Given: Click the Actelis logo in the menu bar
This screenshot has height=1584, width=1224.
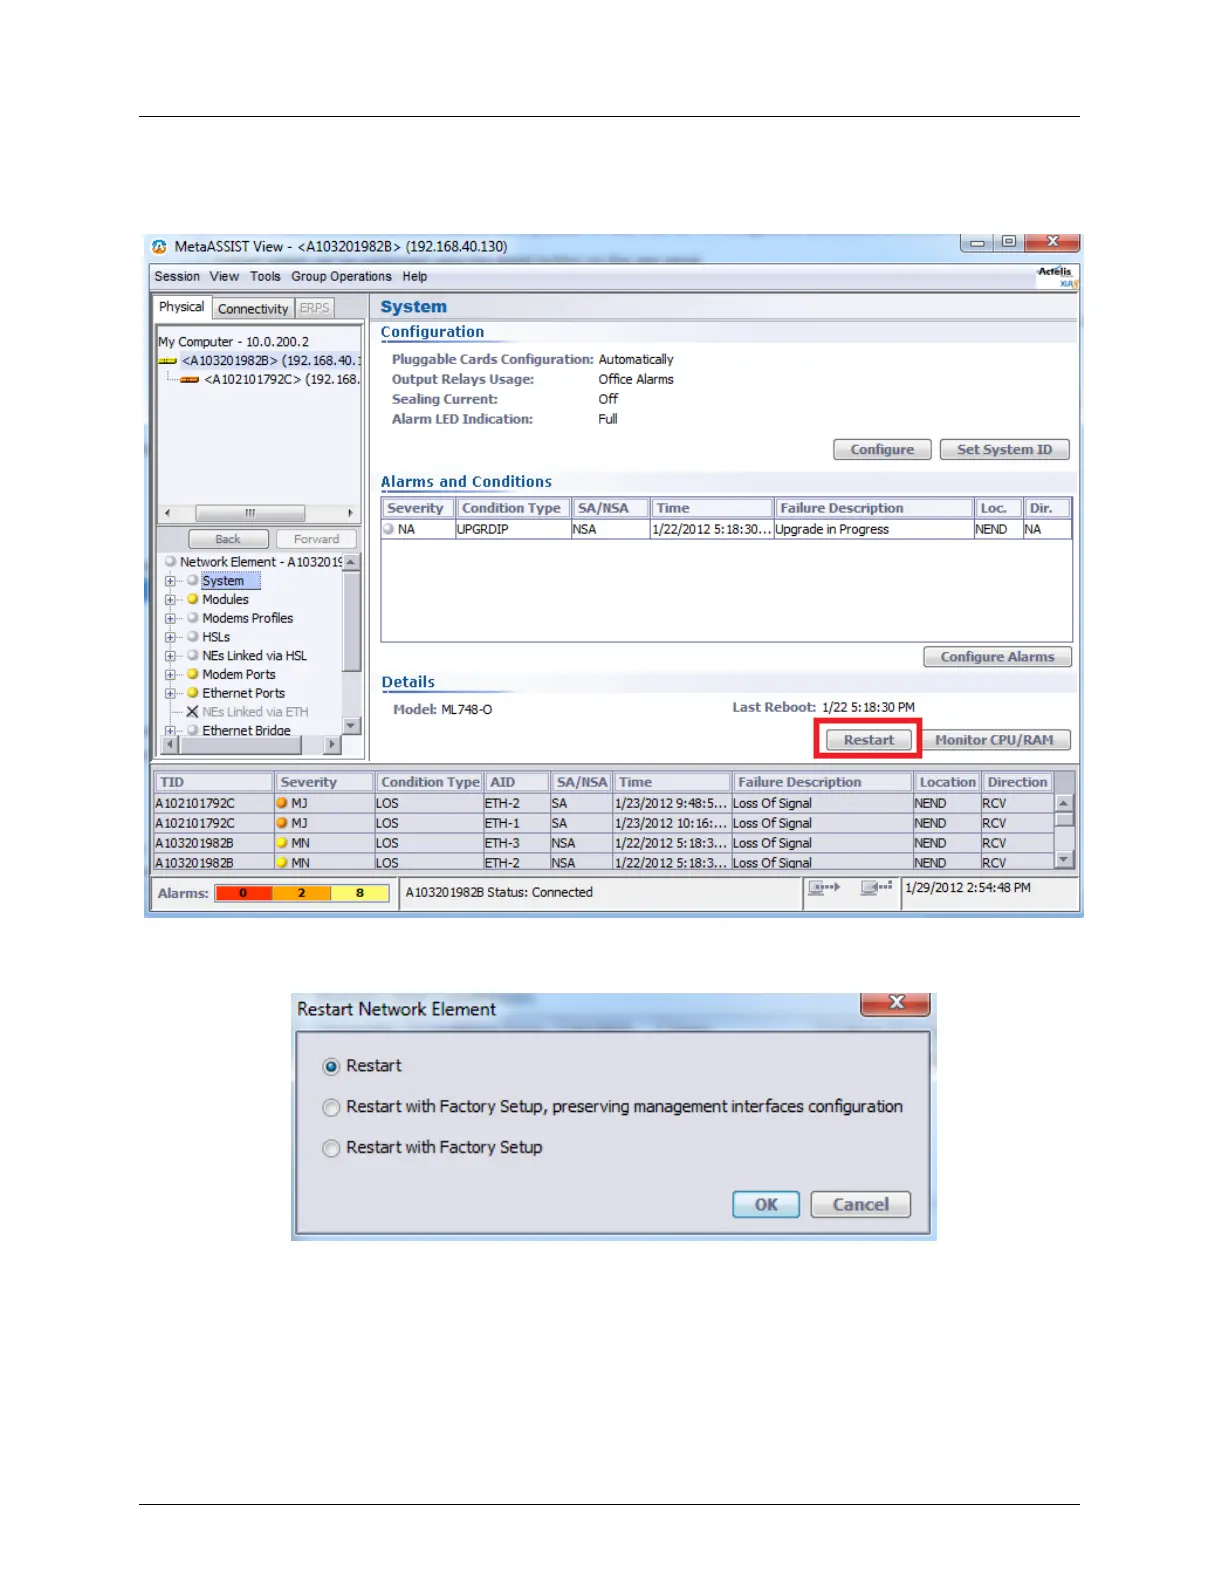Looking at the screenshot, I should pos(1056,276).
